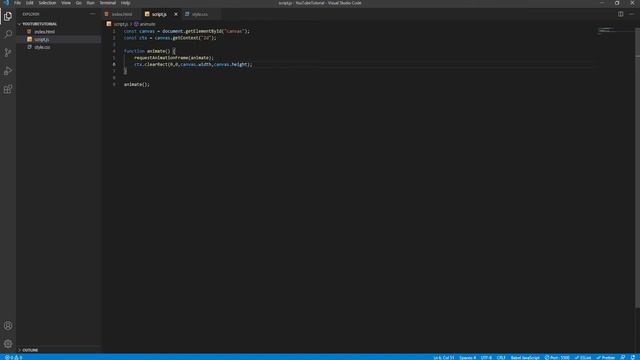Open the Selection menu

tap(47, 3)
